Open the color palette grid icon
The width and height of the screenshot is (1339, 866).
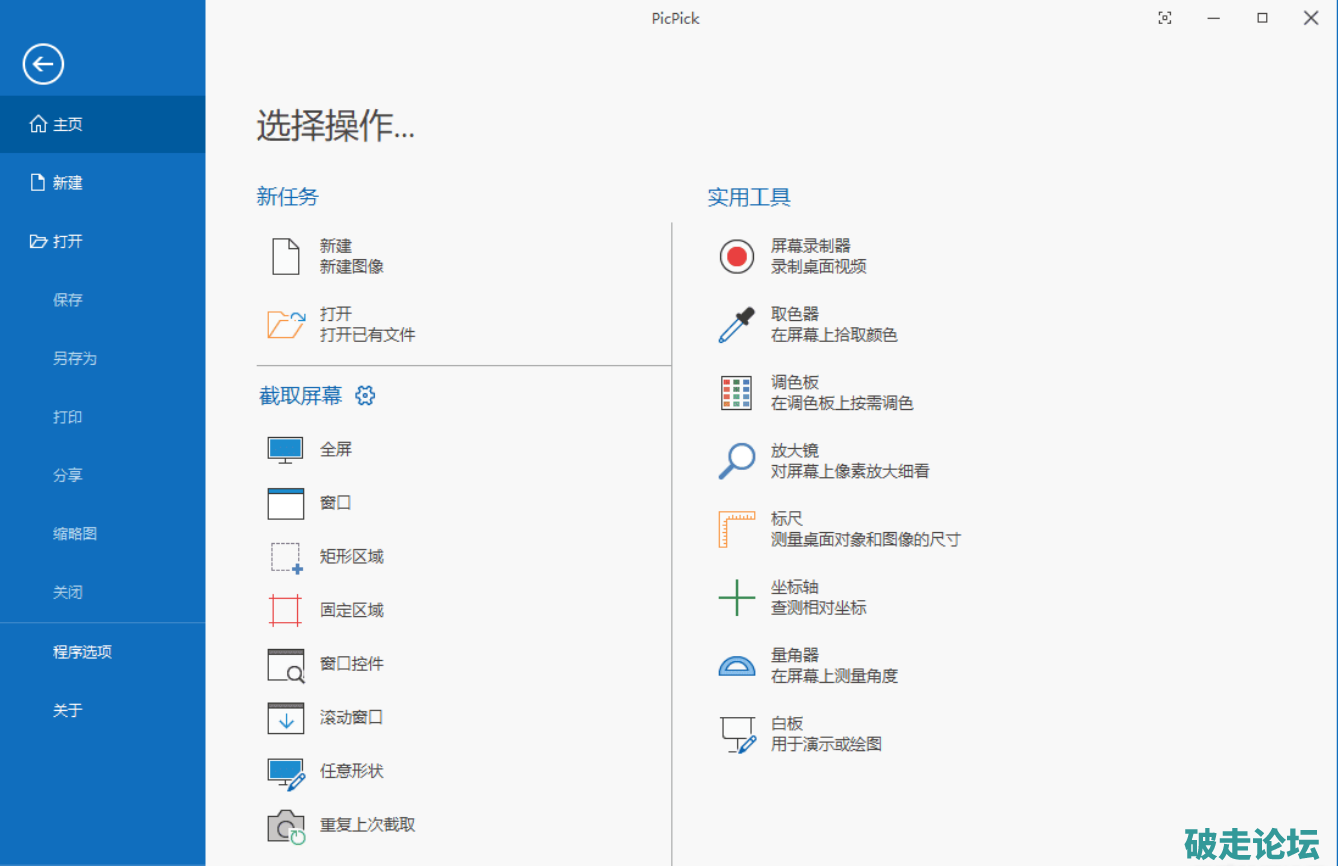[x=737, y=393]
